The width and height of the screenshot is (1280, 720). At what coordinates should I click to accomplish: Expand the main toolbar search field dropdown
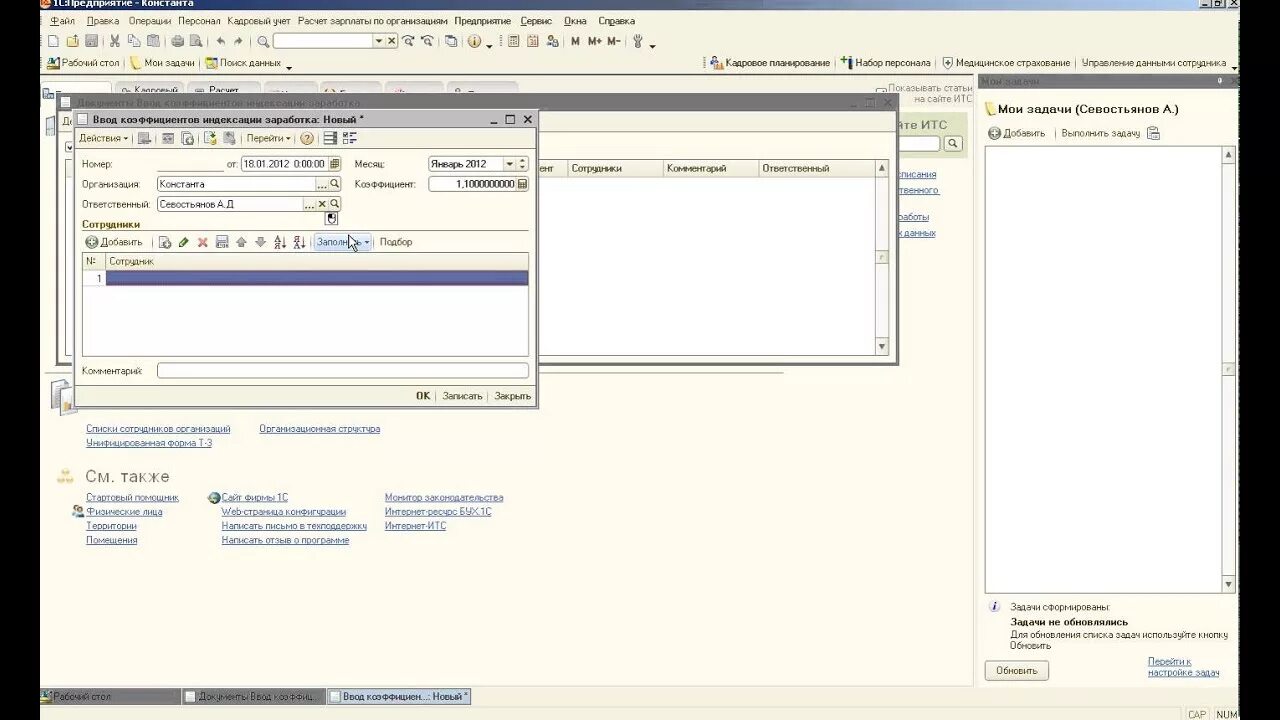379,41
